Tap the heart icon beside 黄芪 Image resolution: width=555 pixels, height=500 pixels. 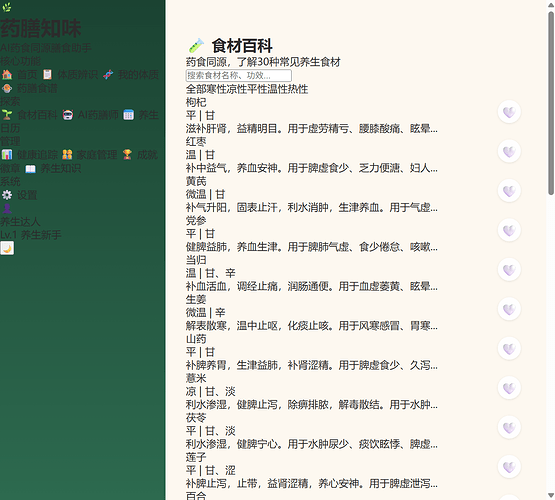click(x=509, y=191)
